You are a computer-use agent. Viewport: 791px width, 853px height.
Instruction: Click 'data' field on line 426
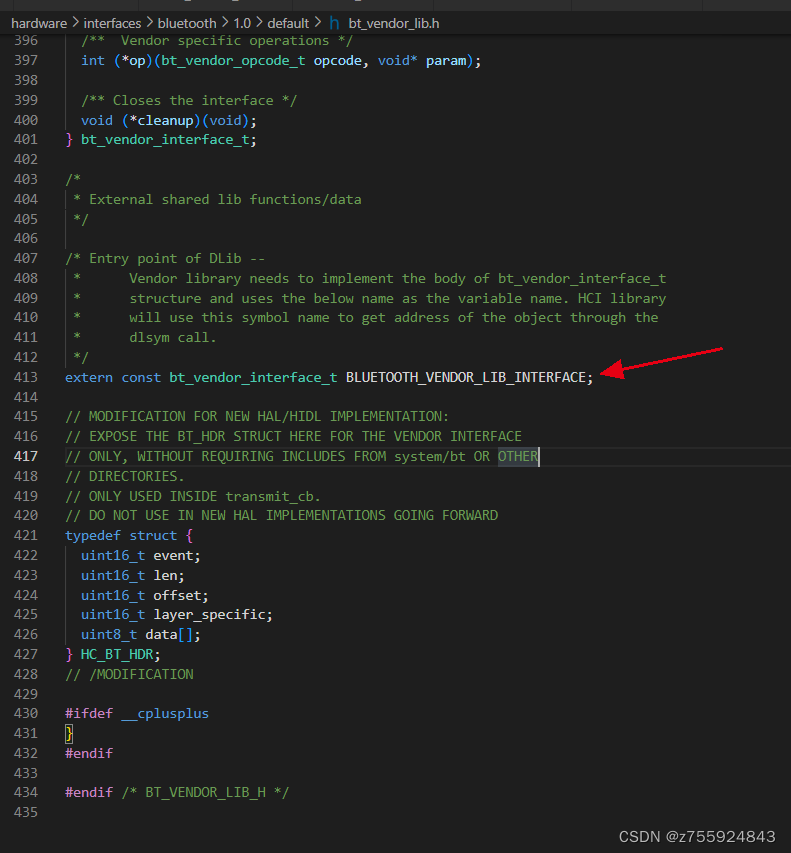[x=161, y=634]
